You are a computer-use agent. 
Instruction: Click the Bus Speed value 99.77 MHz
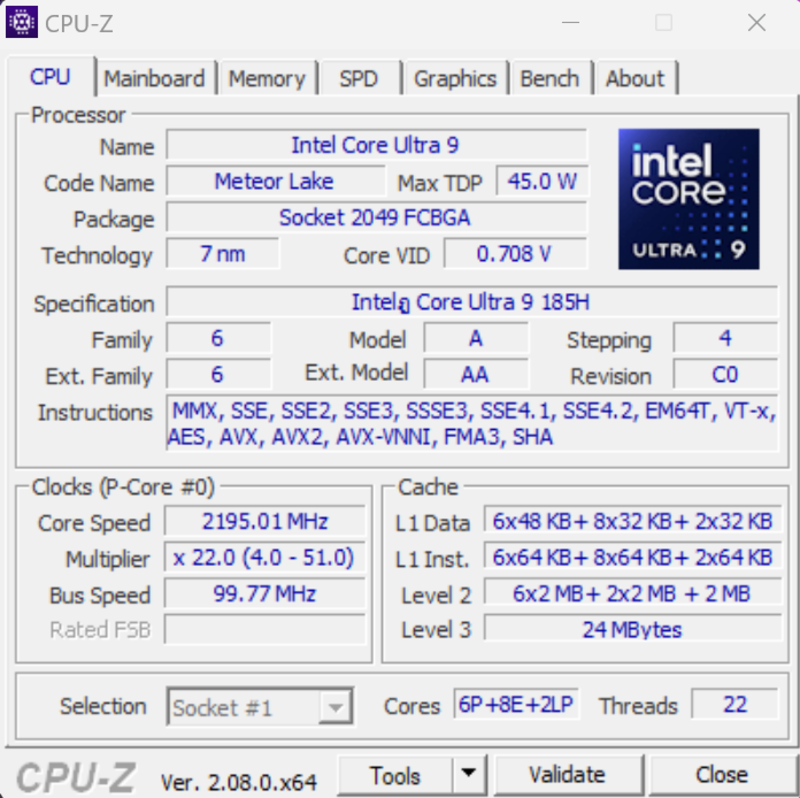[265, 594]
